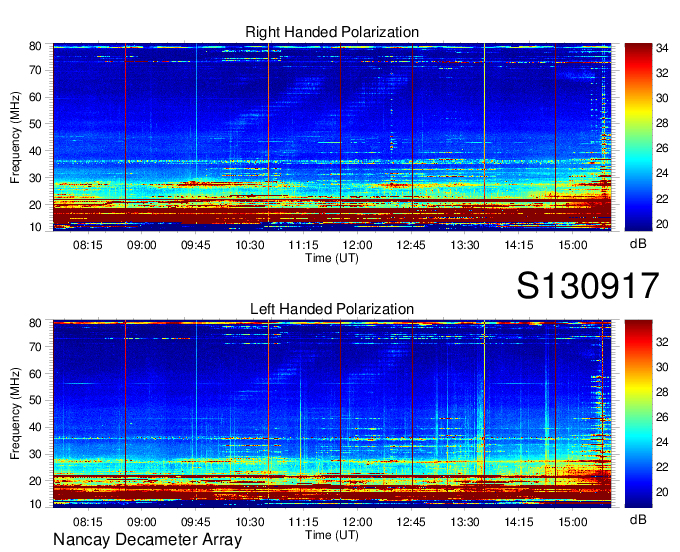Click 09:00 tick of Right Handed plot

[x=141, y=245]
